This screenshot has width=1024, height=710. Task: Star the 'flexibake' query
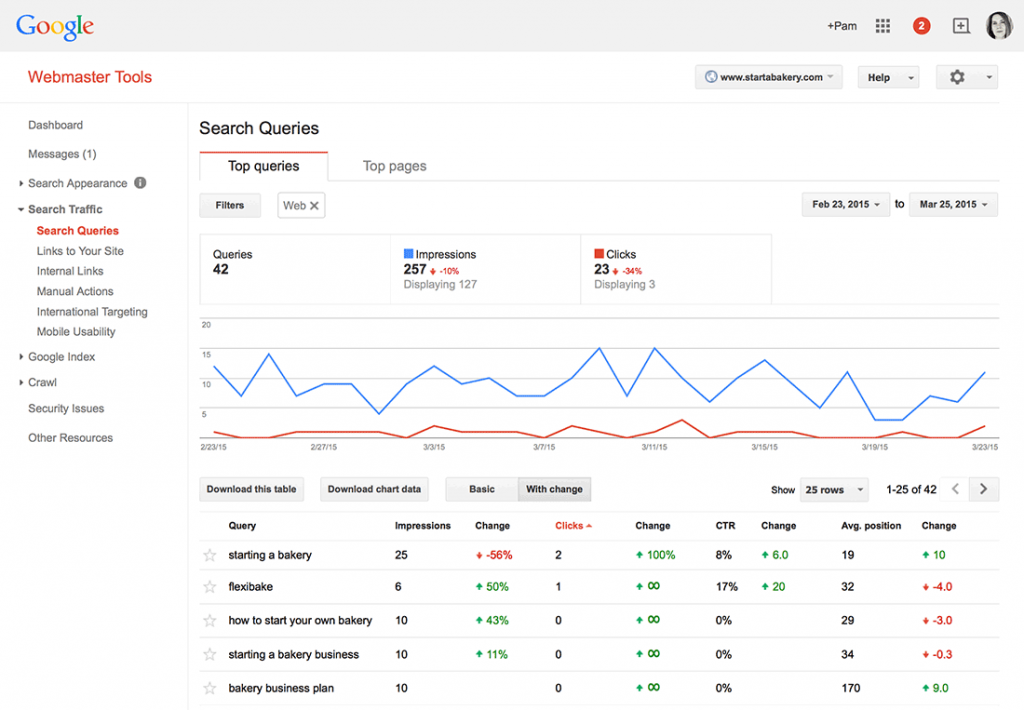coord(210,587)
